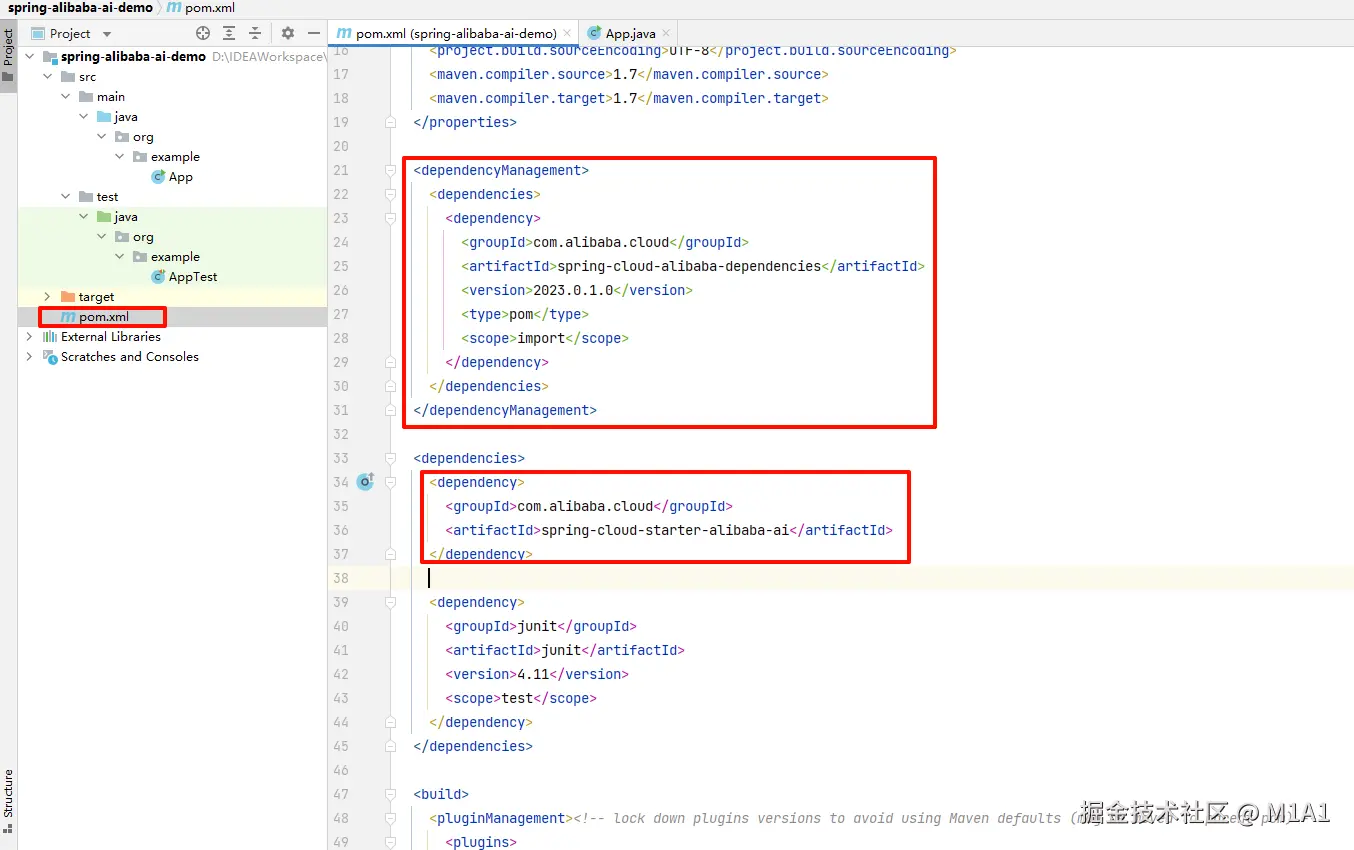This screenshot has height=850, width=1354.
Task: Select AppTest in the project tree
Action: (193, 277)
